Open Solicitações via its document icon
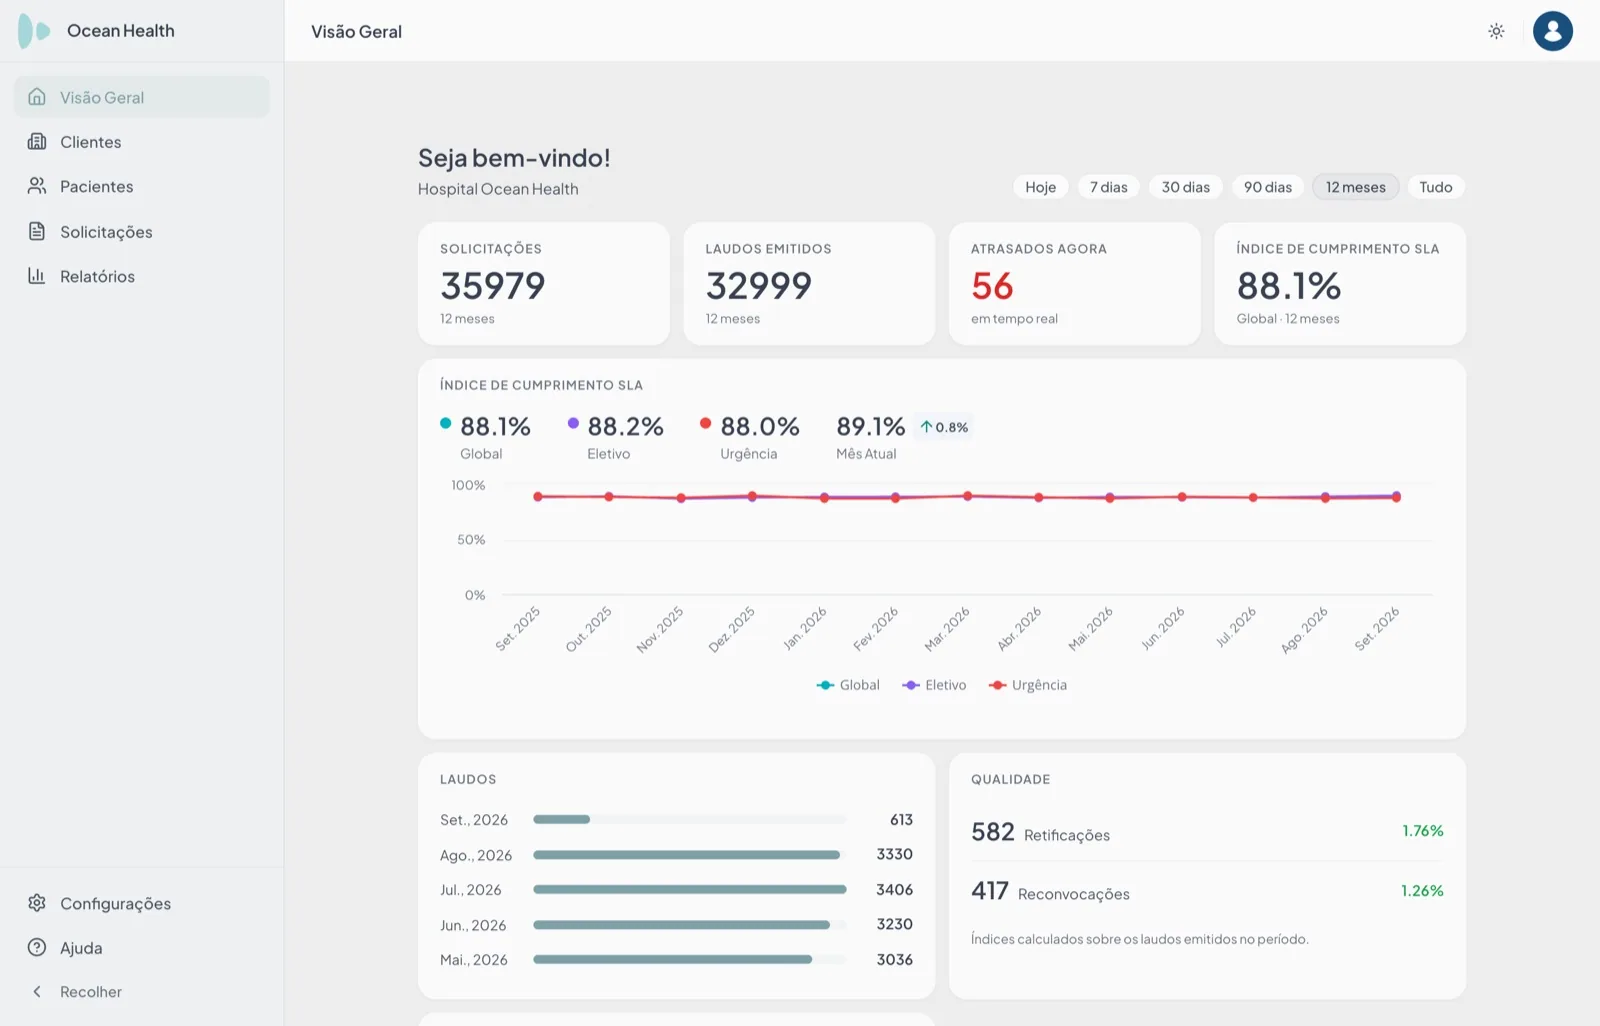The height and width of the screenshot is (1026, 1600). [x=37, y=231]
